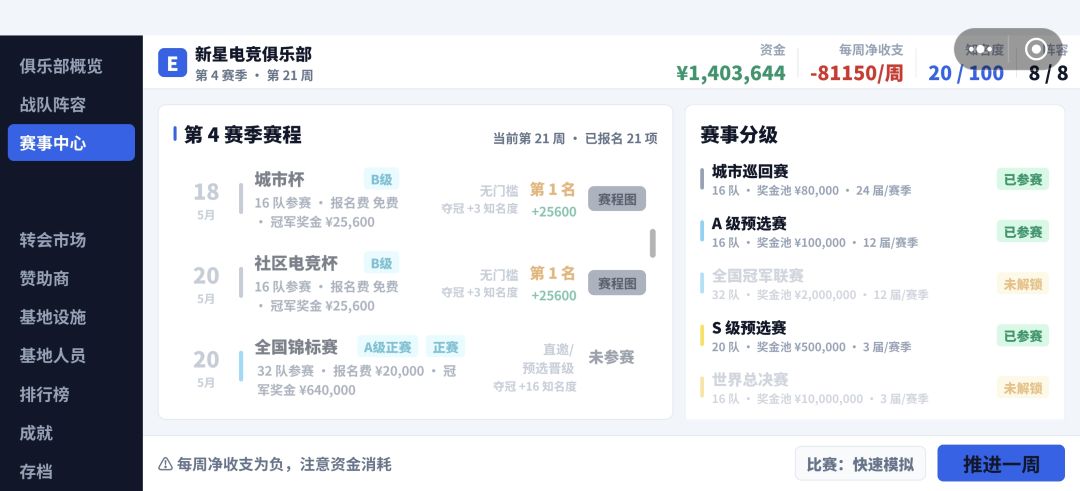Select the 全国锦标赛 event row
Image resolution: width=1080 pixels, height=491 pixels.
pyautogui.click(x=415, y=366)
